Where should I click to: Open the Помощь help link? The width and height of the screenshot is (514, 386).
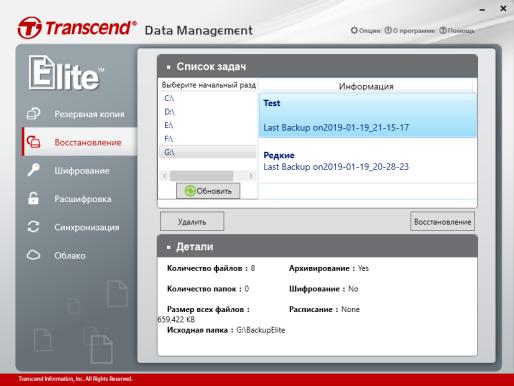point(457,30)
